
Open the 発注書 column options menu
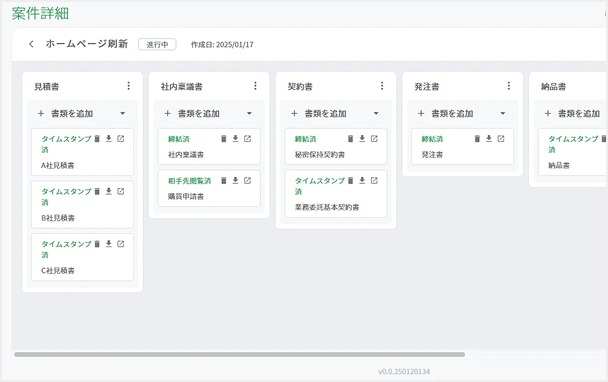(x=509, y=86)
